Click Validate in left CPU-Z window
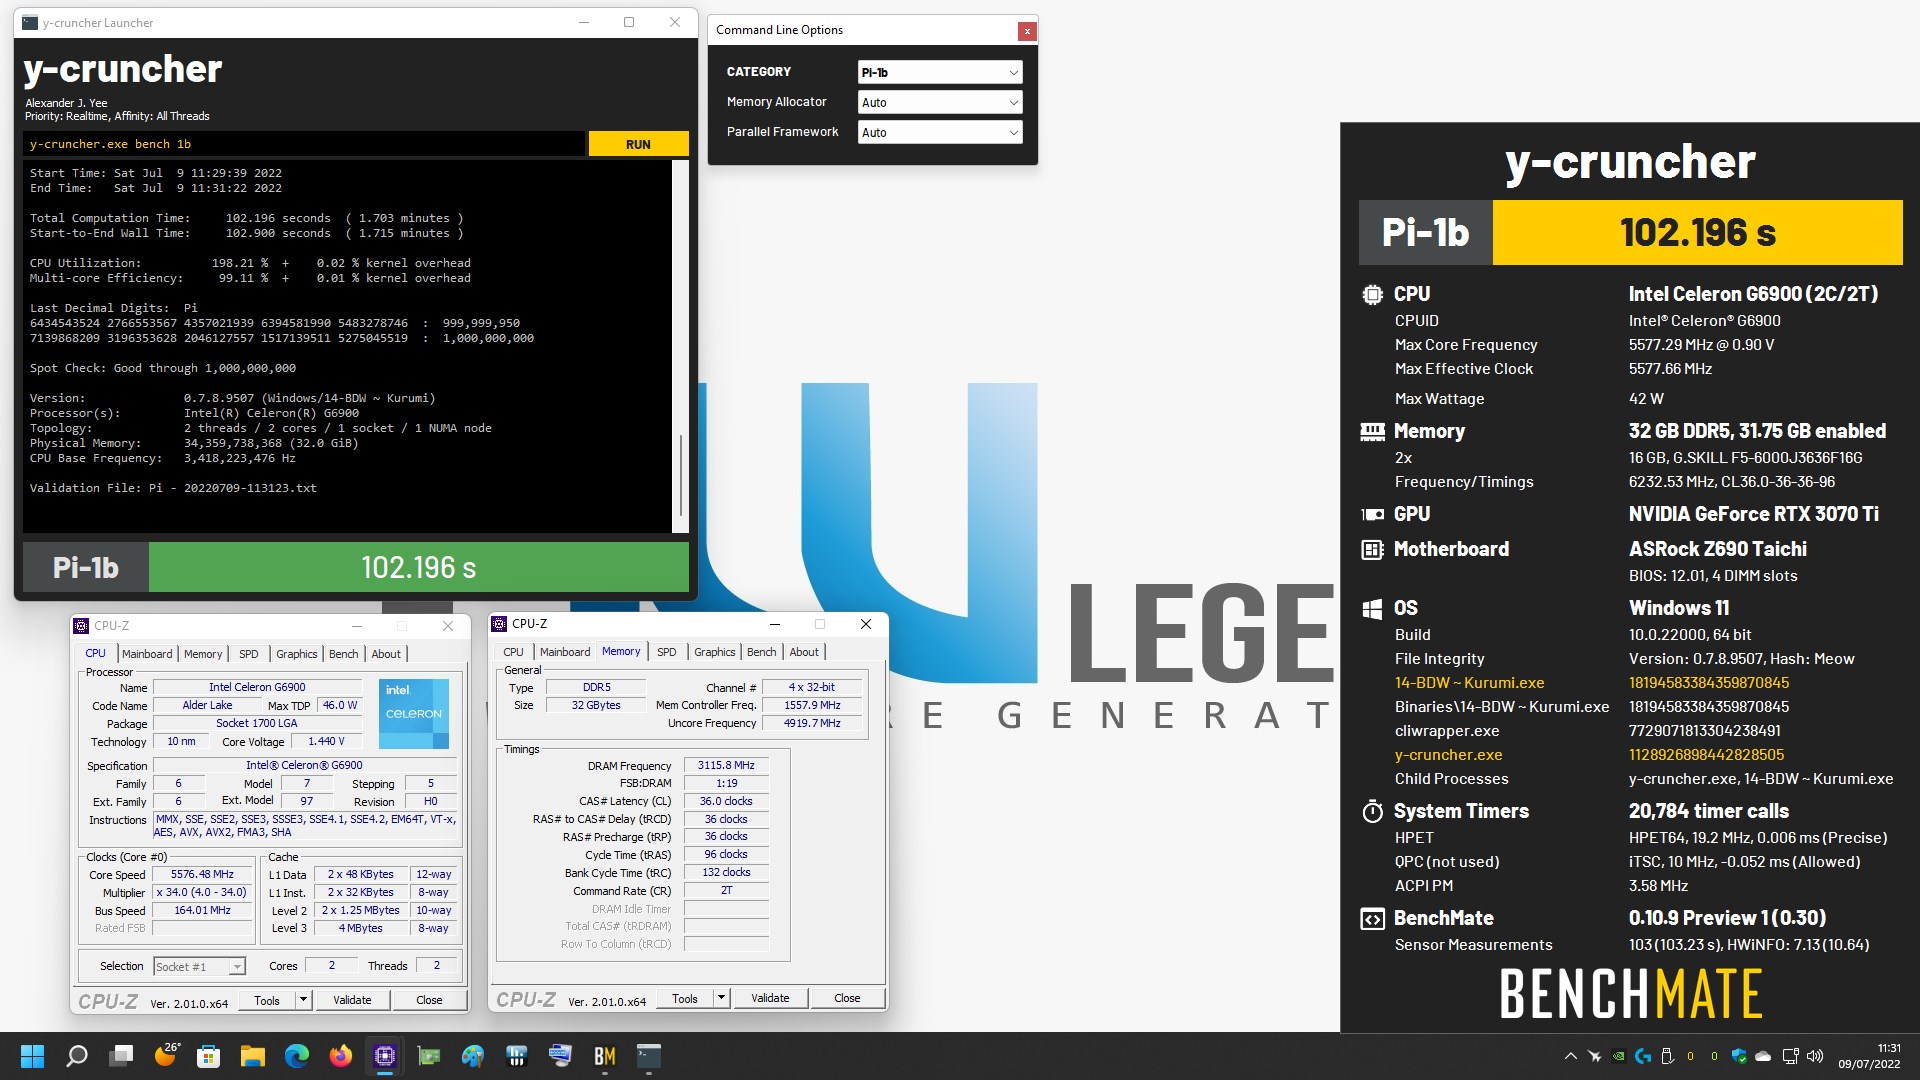 [352, 1000]
